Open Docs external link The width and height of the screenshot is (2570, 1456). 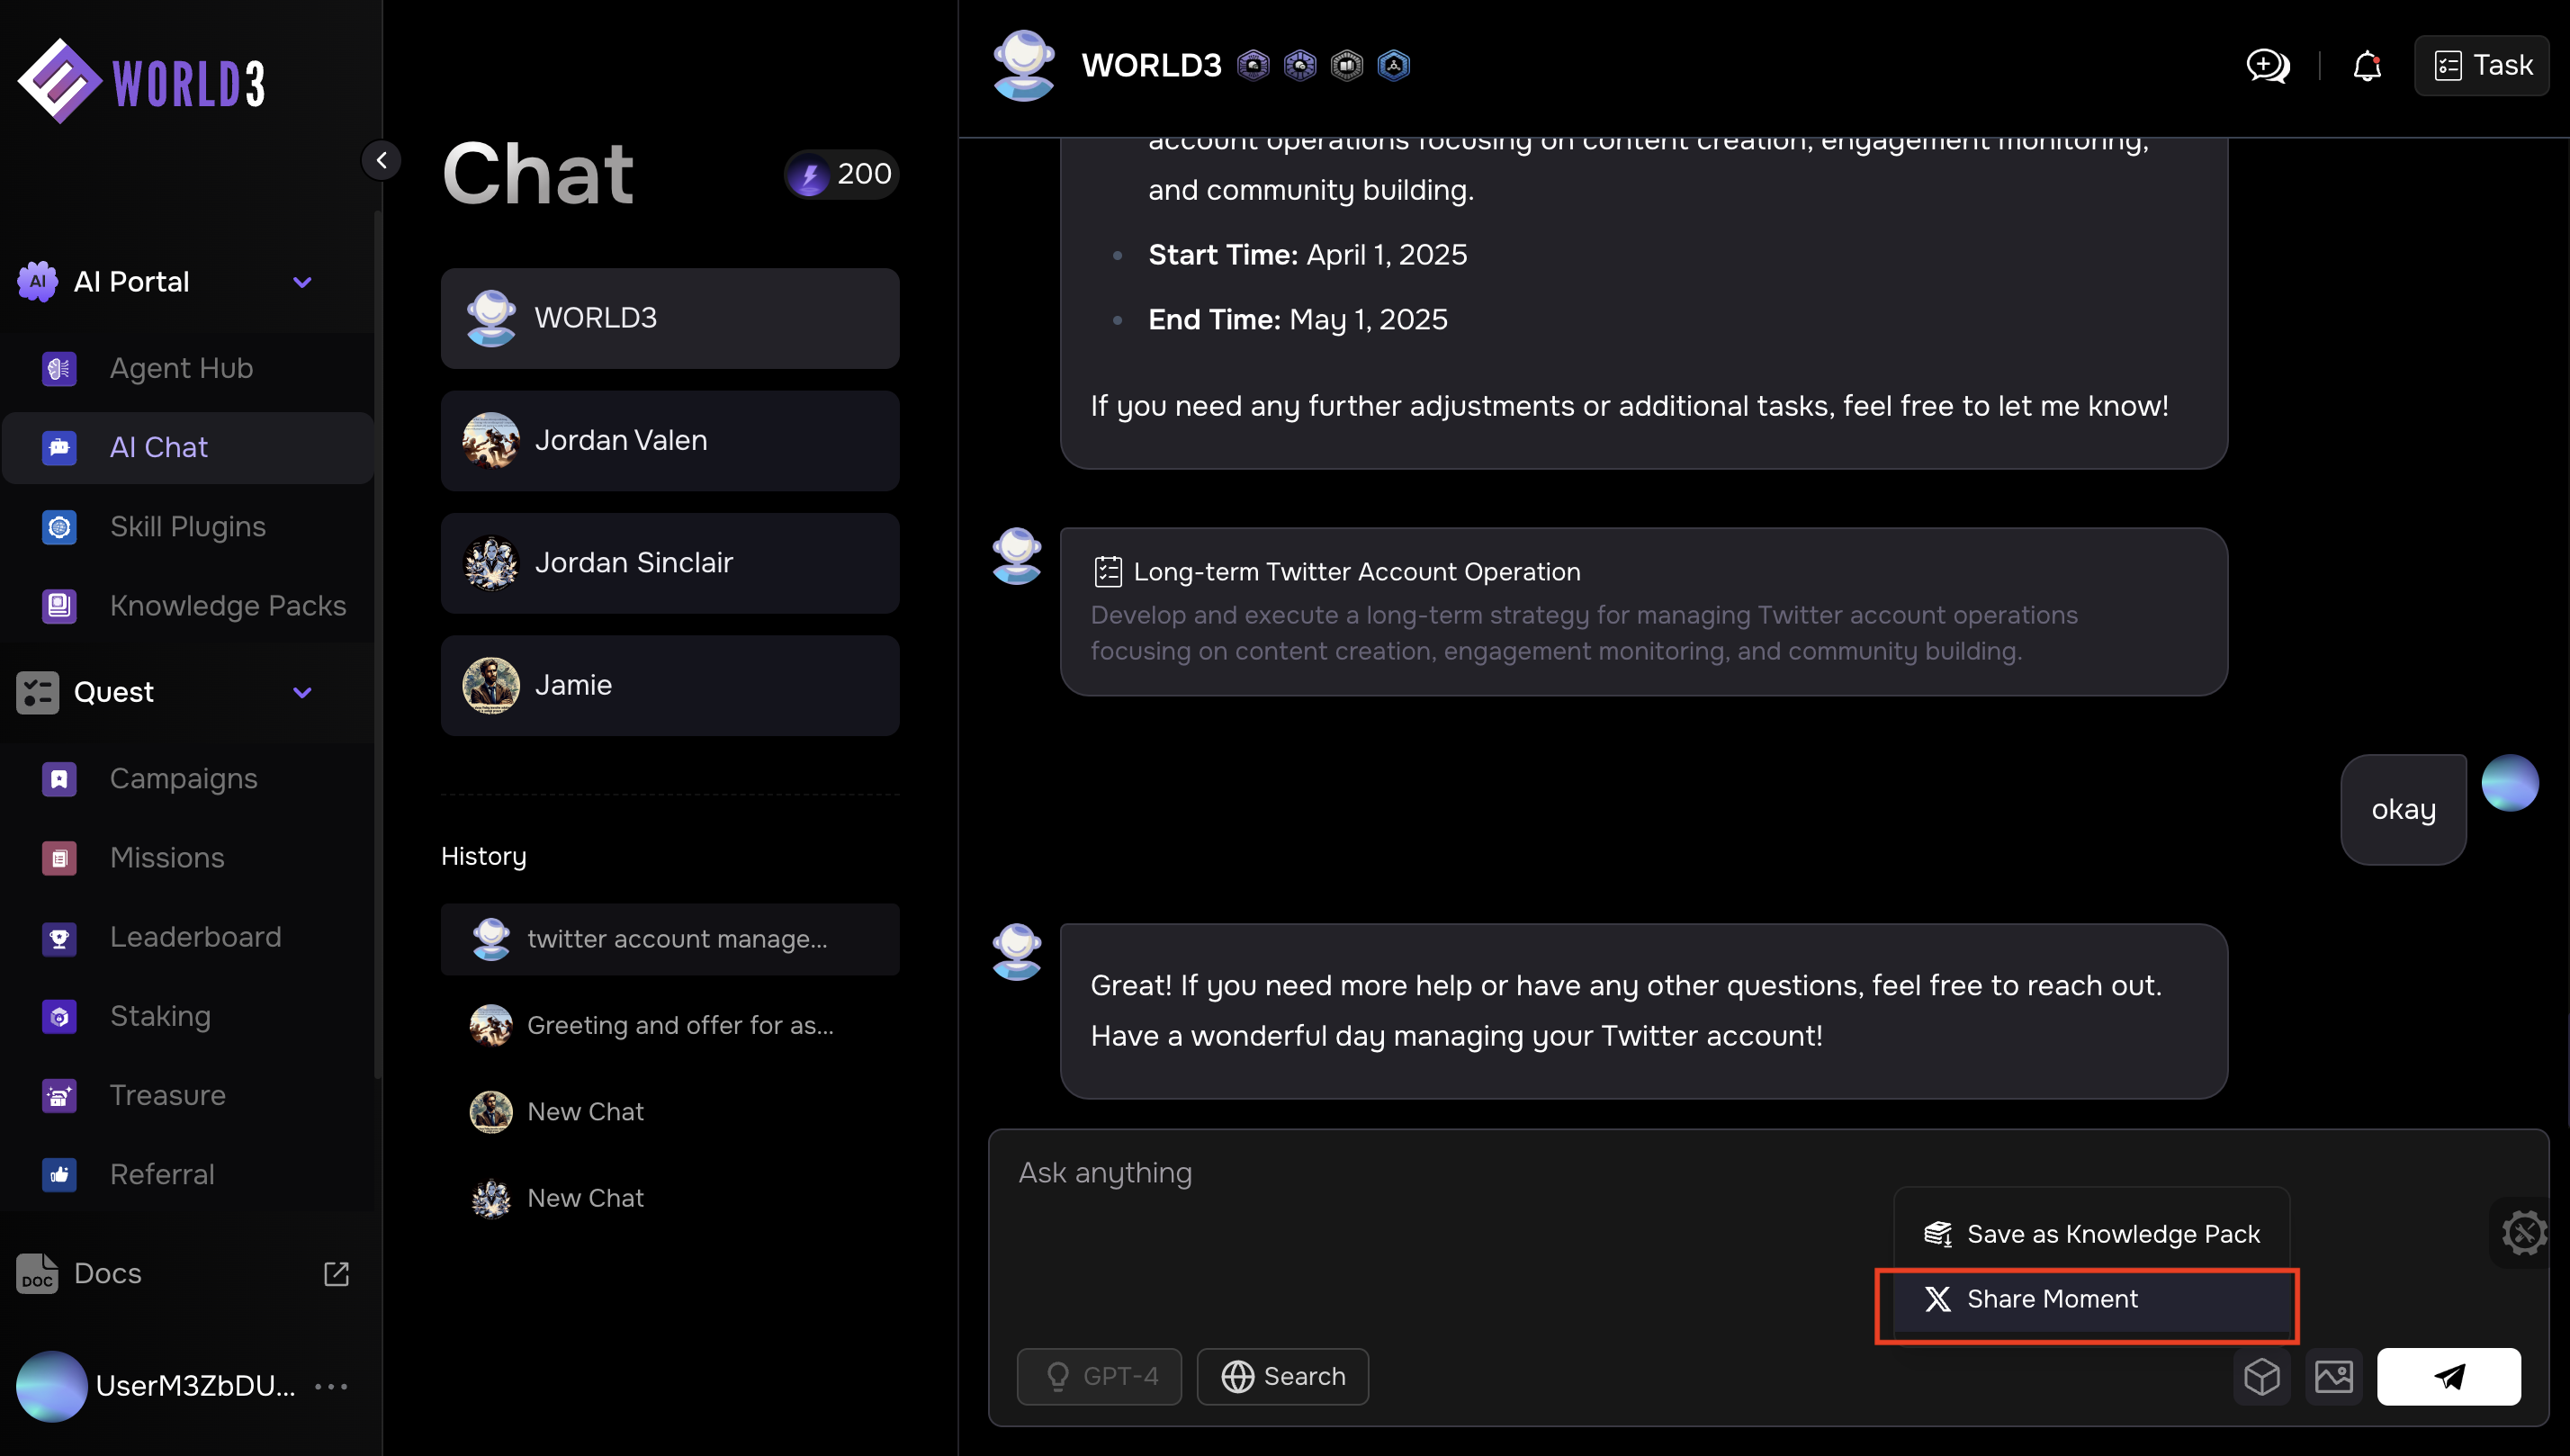tap(336, 1273)
